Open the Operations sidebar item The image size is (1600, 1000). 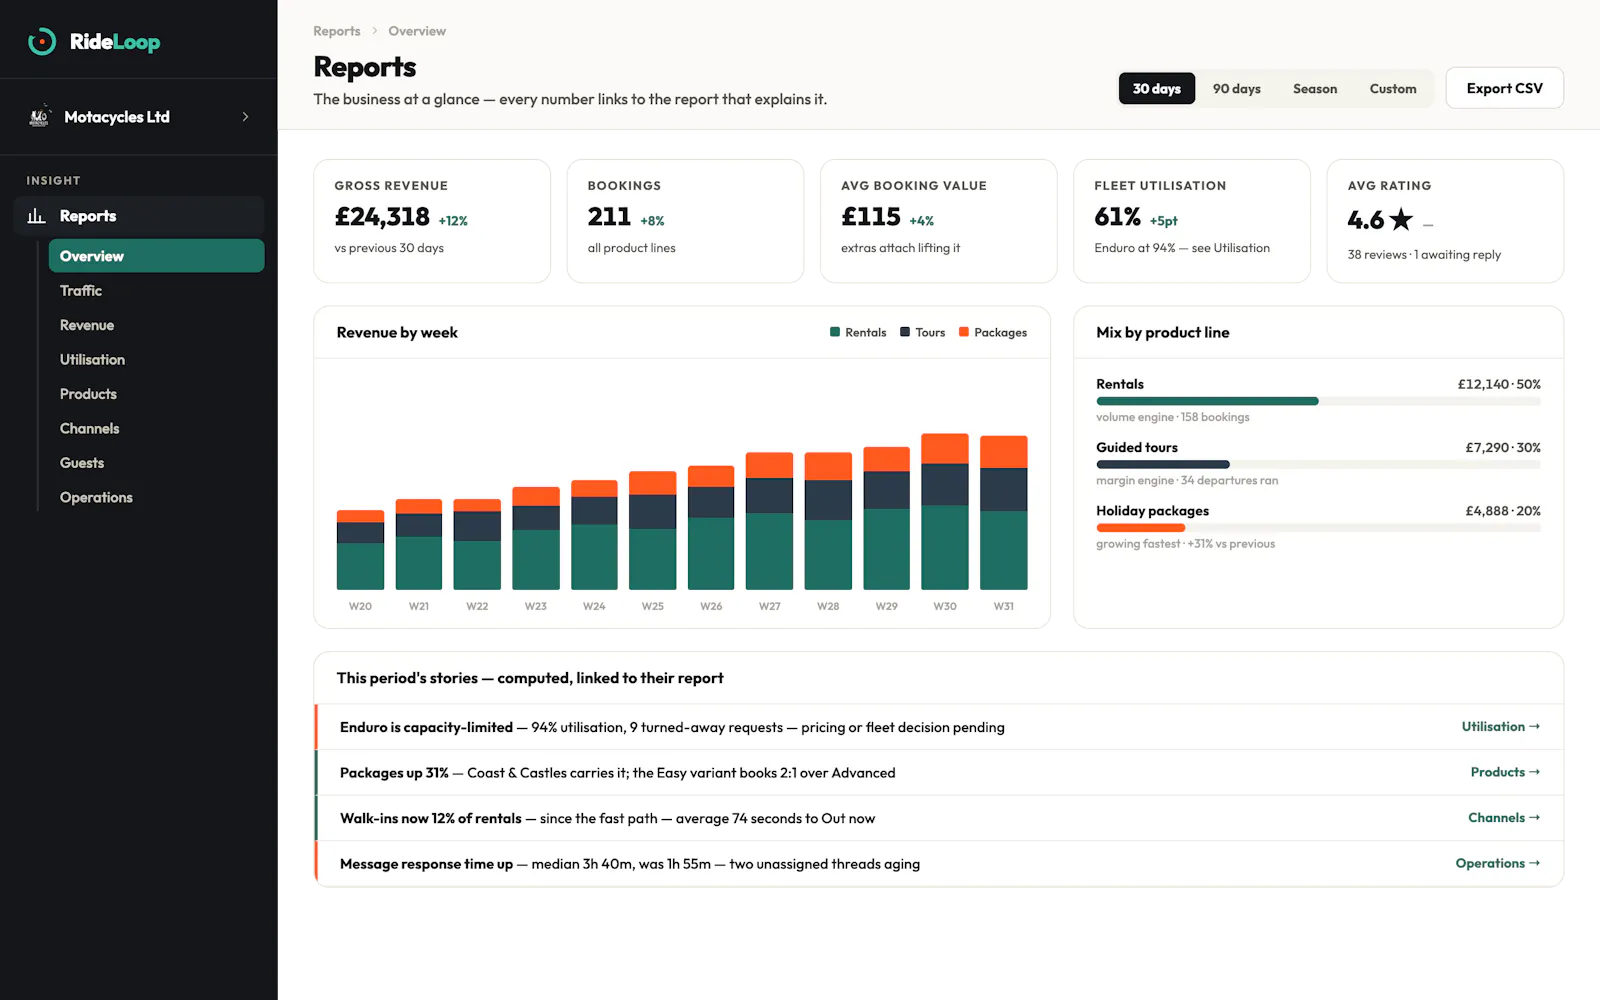[x=157, y=497]
